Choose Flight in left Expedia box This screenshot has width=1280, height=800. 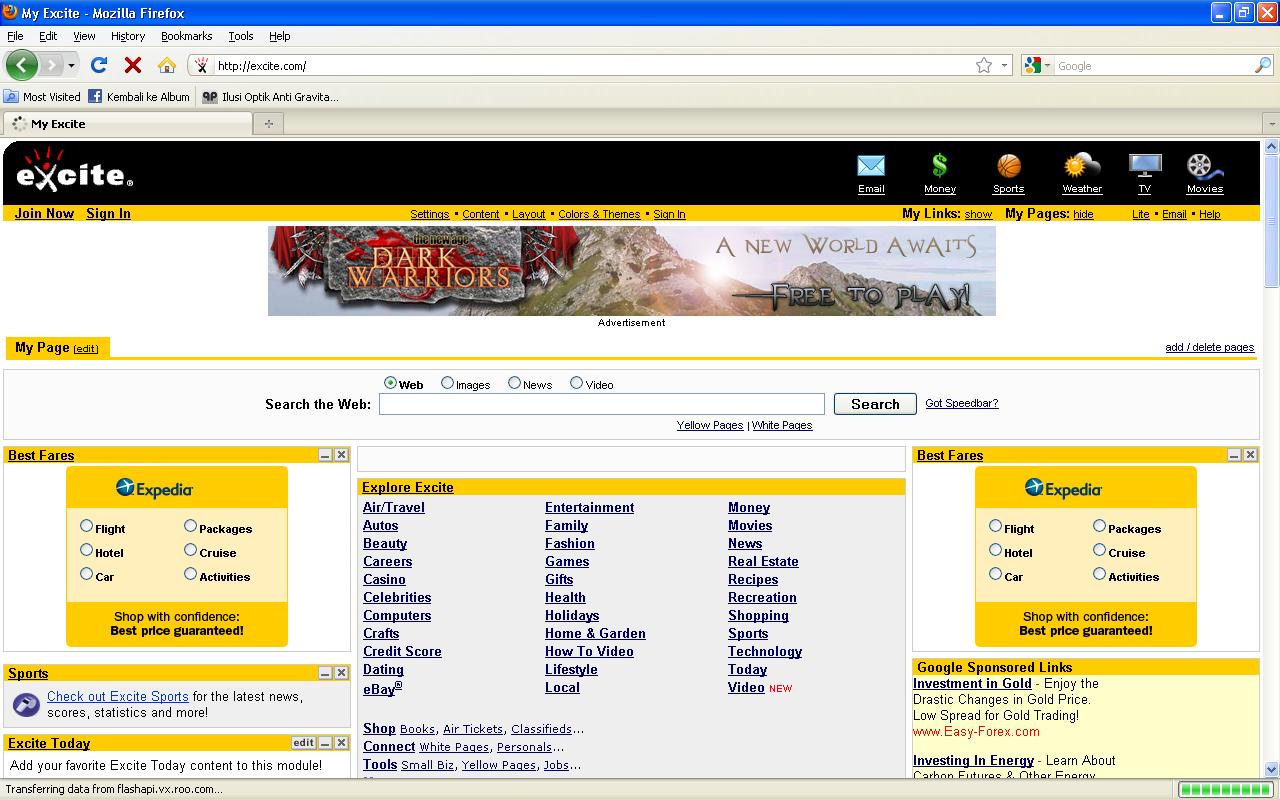(x=87, y=526)
